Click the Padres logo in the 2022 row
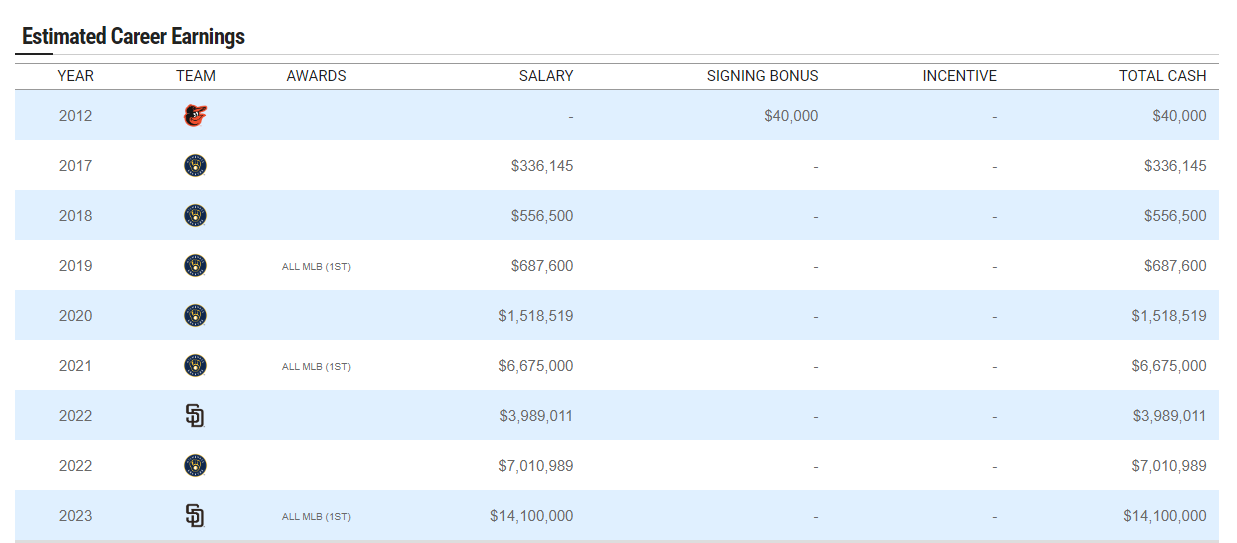1237x543 pixels. (195, 416)
